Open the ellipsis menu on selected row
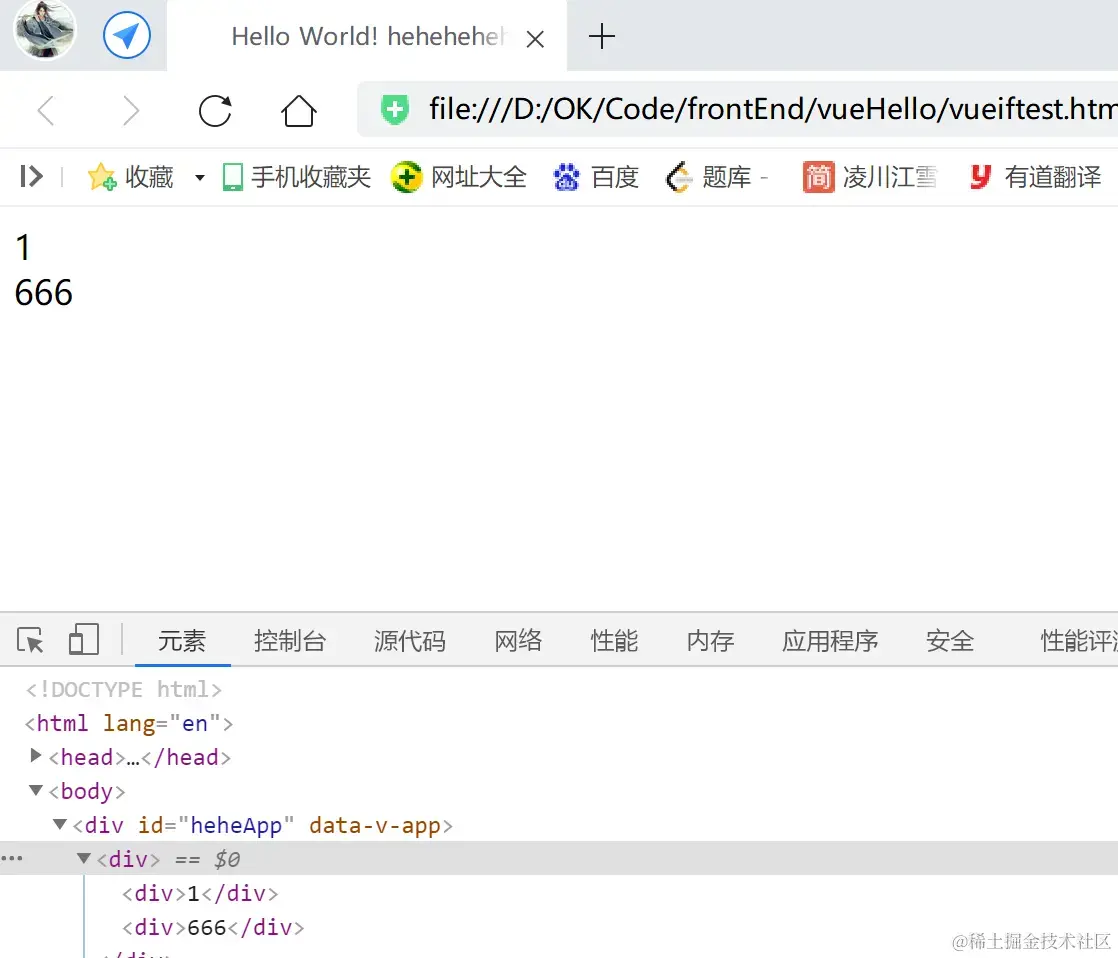Viewport: 1118px width, 958px height. click(11, 858)
